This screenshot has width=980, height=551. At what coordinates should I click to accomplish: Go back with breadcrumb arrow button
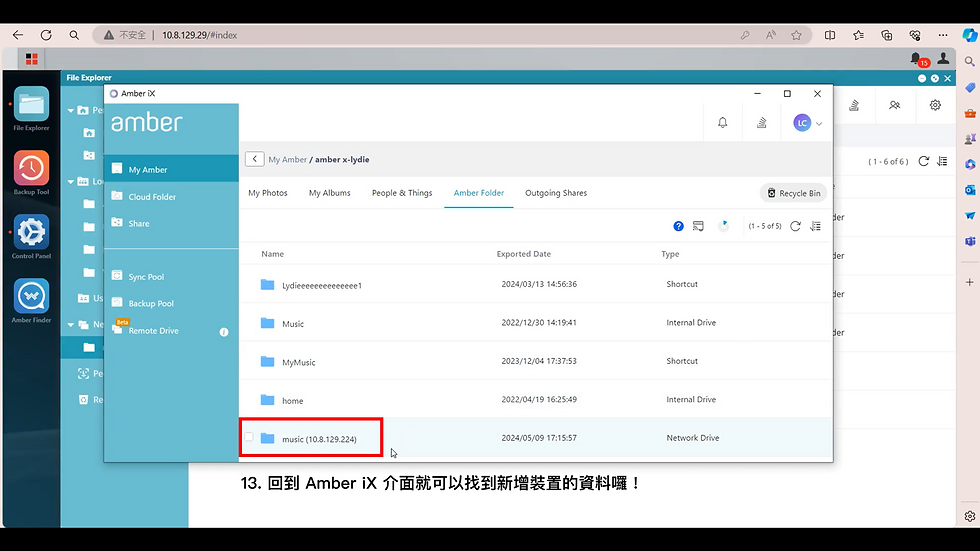(x=254, y=159)
